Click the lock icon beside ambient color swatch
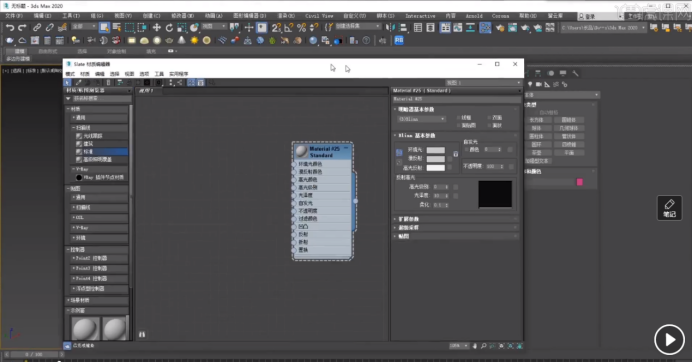 pyautogui.click(x=455, y=154)
